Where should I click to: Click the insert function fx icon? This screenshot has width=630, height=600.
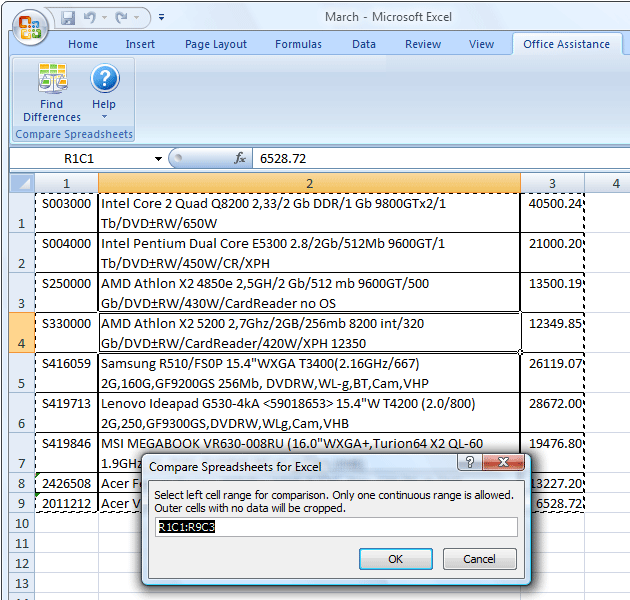[x=240, y=158]
